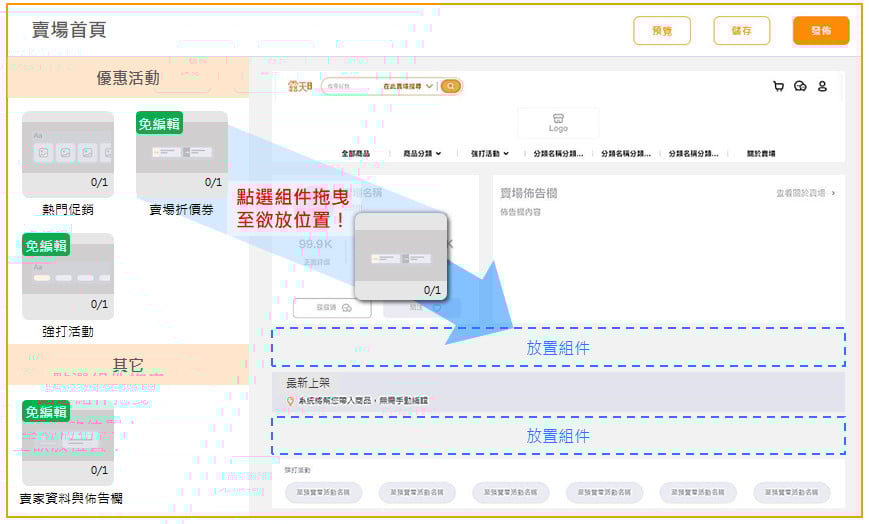Select the 賣家資料與佈告欄 component thumbnail
Screen dimensions: 869x524
[x=68, y=444]
